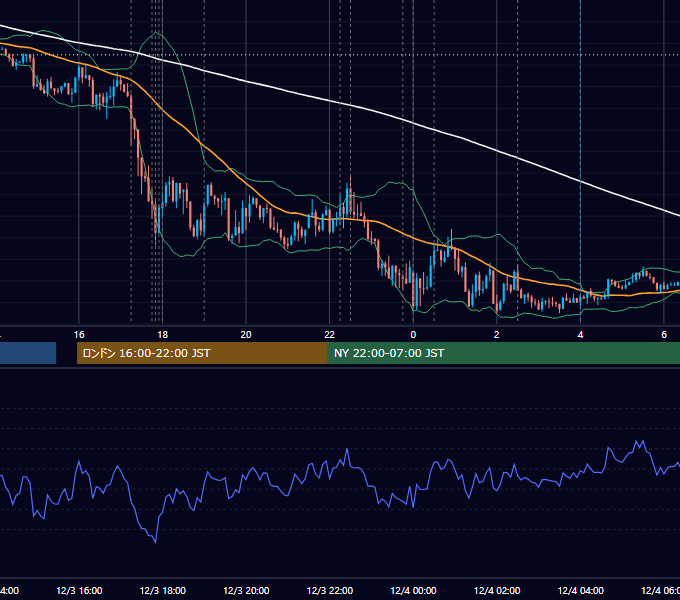Select the ロンドン 16:00-22:00 JST session bar
680x600 pixels.
point(202,353)
